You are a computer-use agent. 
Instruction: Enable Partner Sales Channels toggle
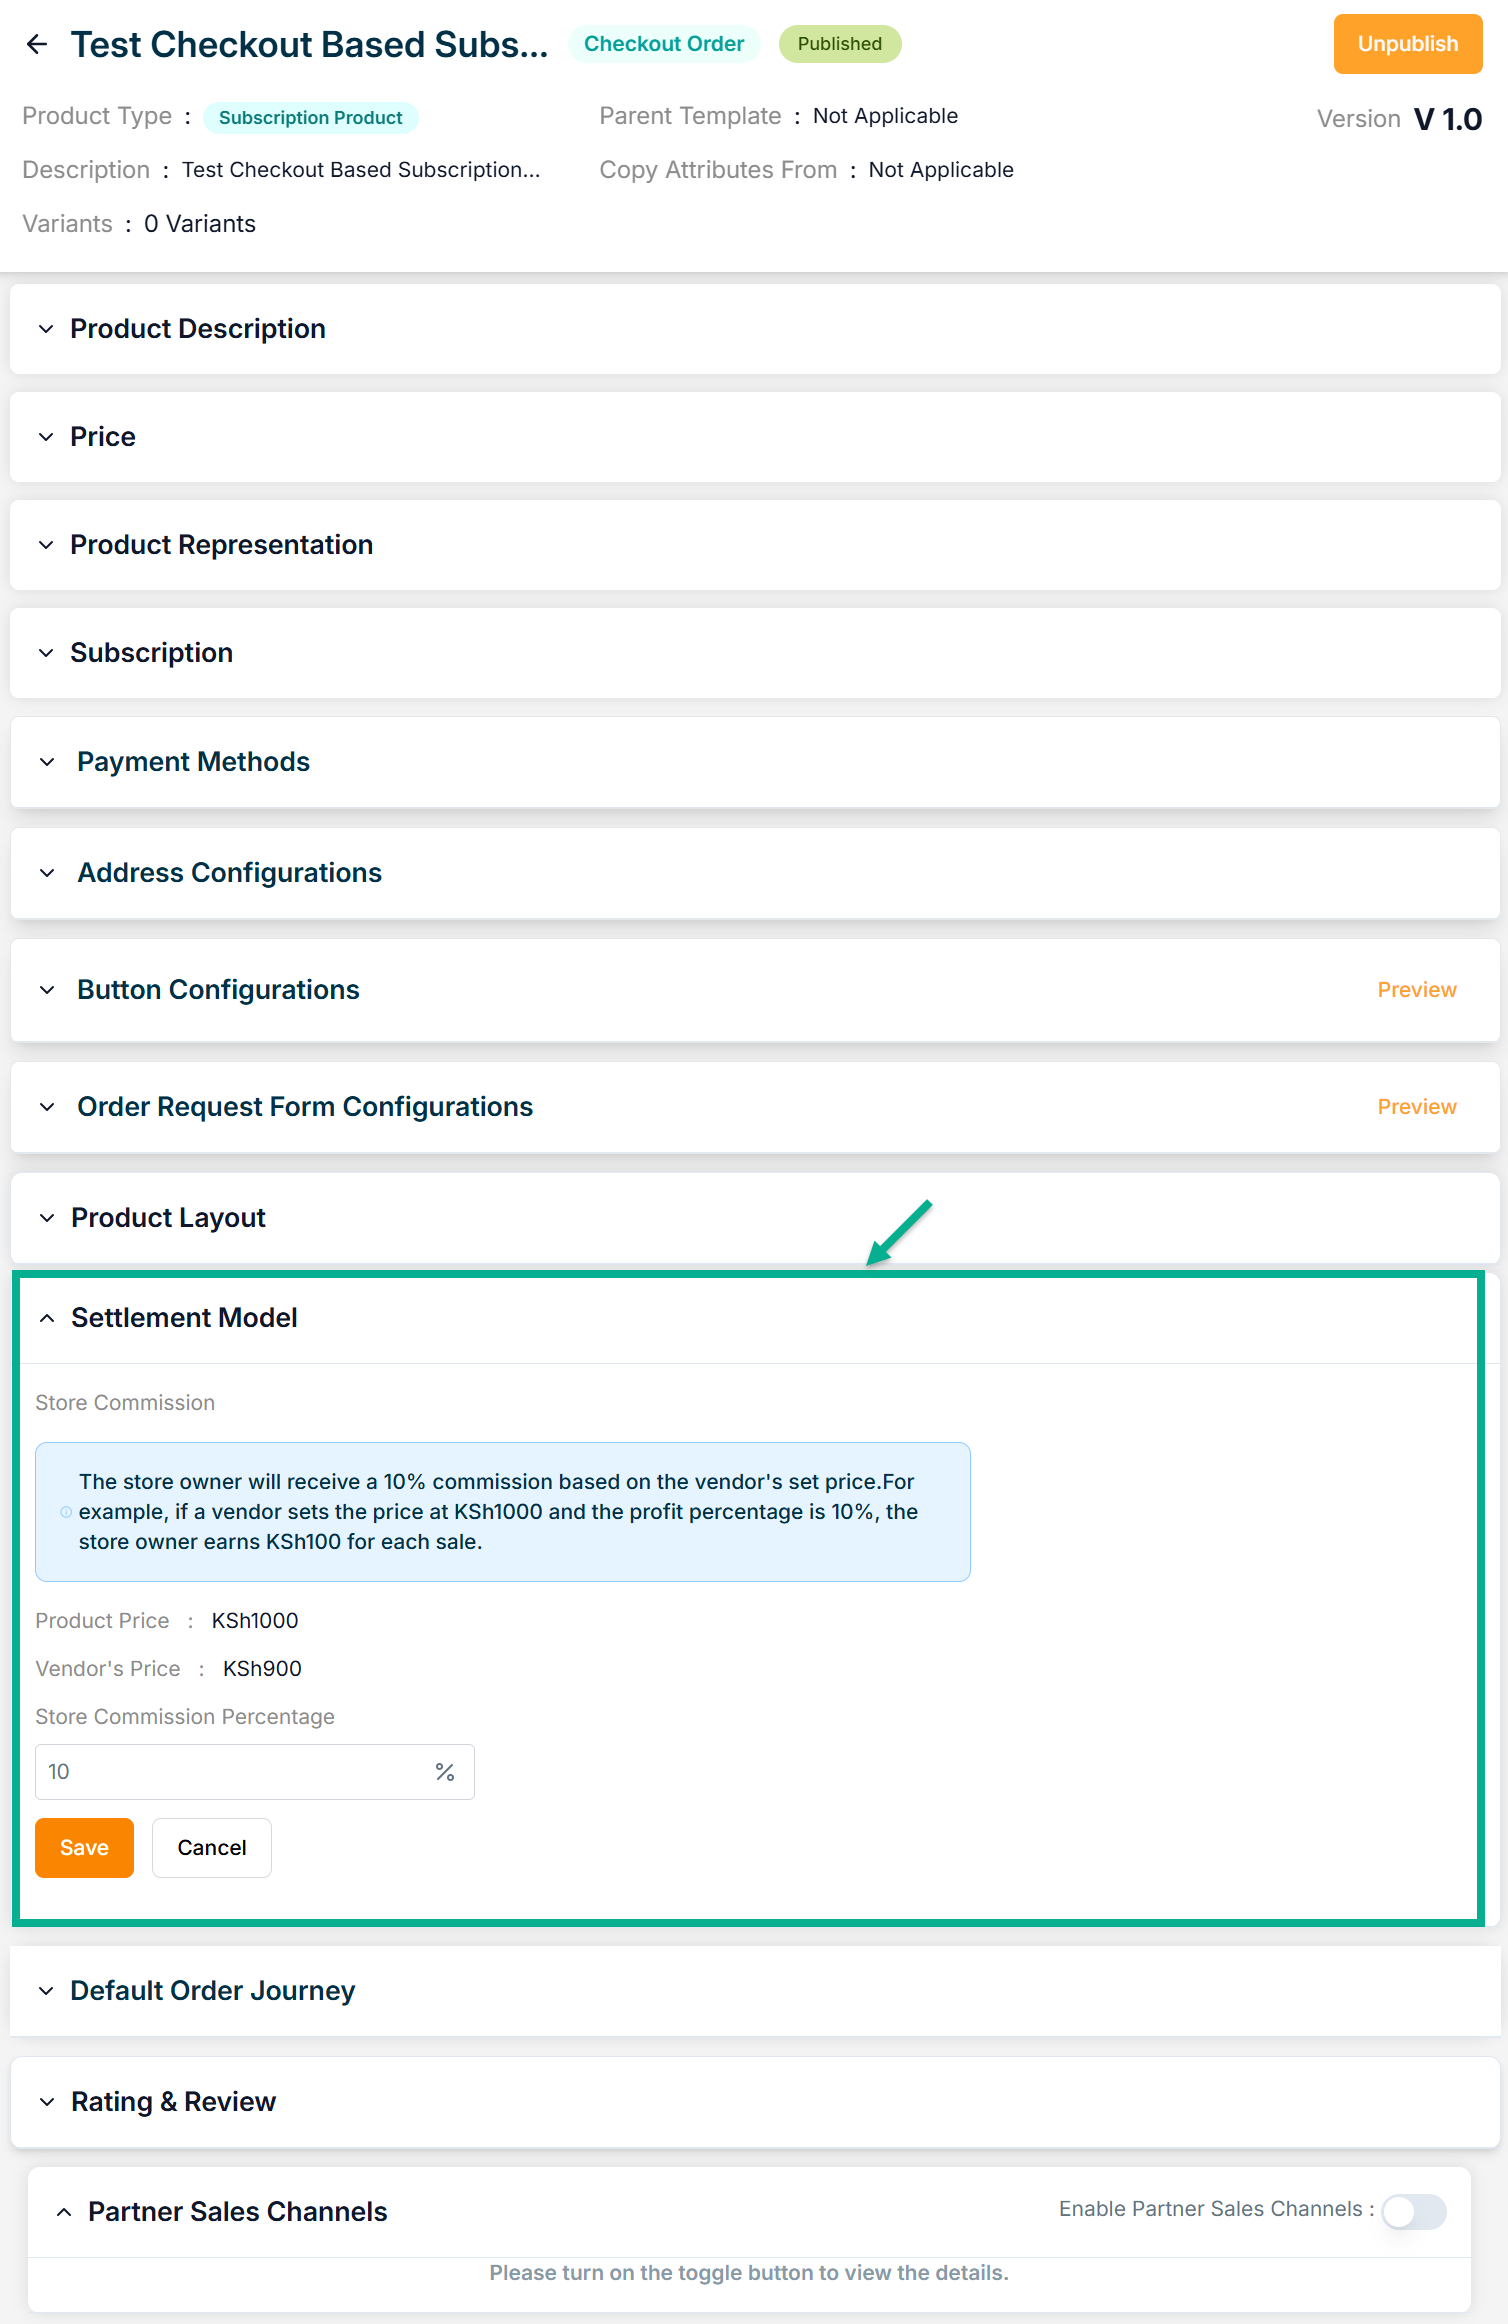click(x=1413, y=2212)
